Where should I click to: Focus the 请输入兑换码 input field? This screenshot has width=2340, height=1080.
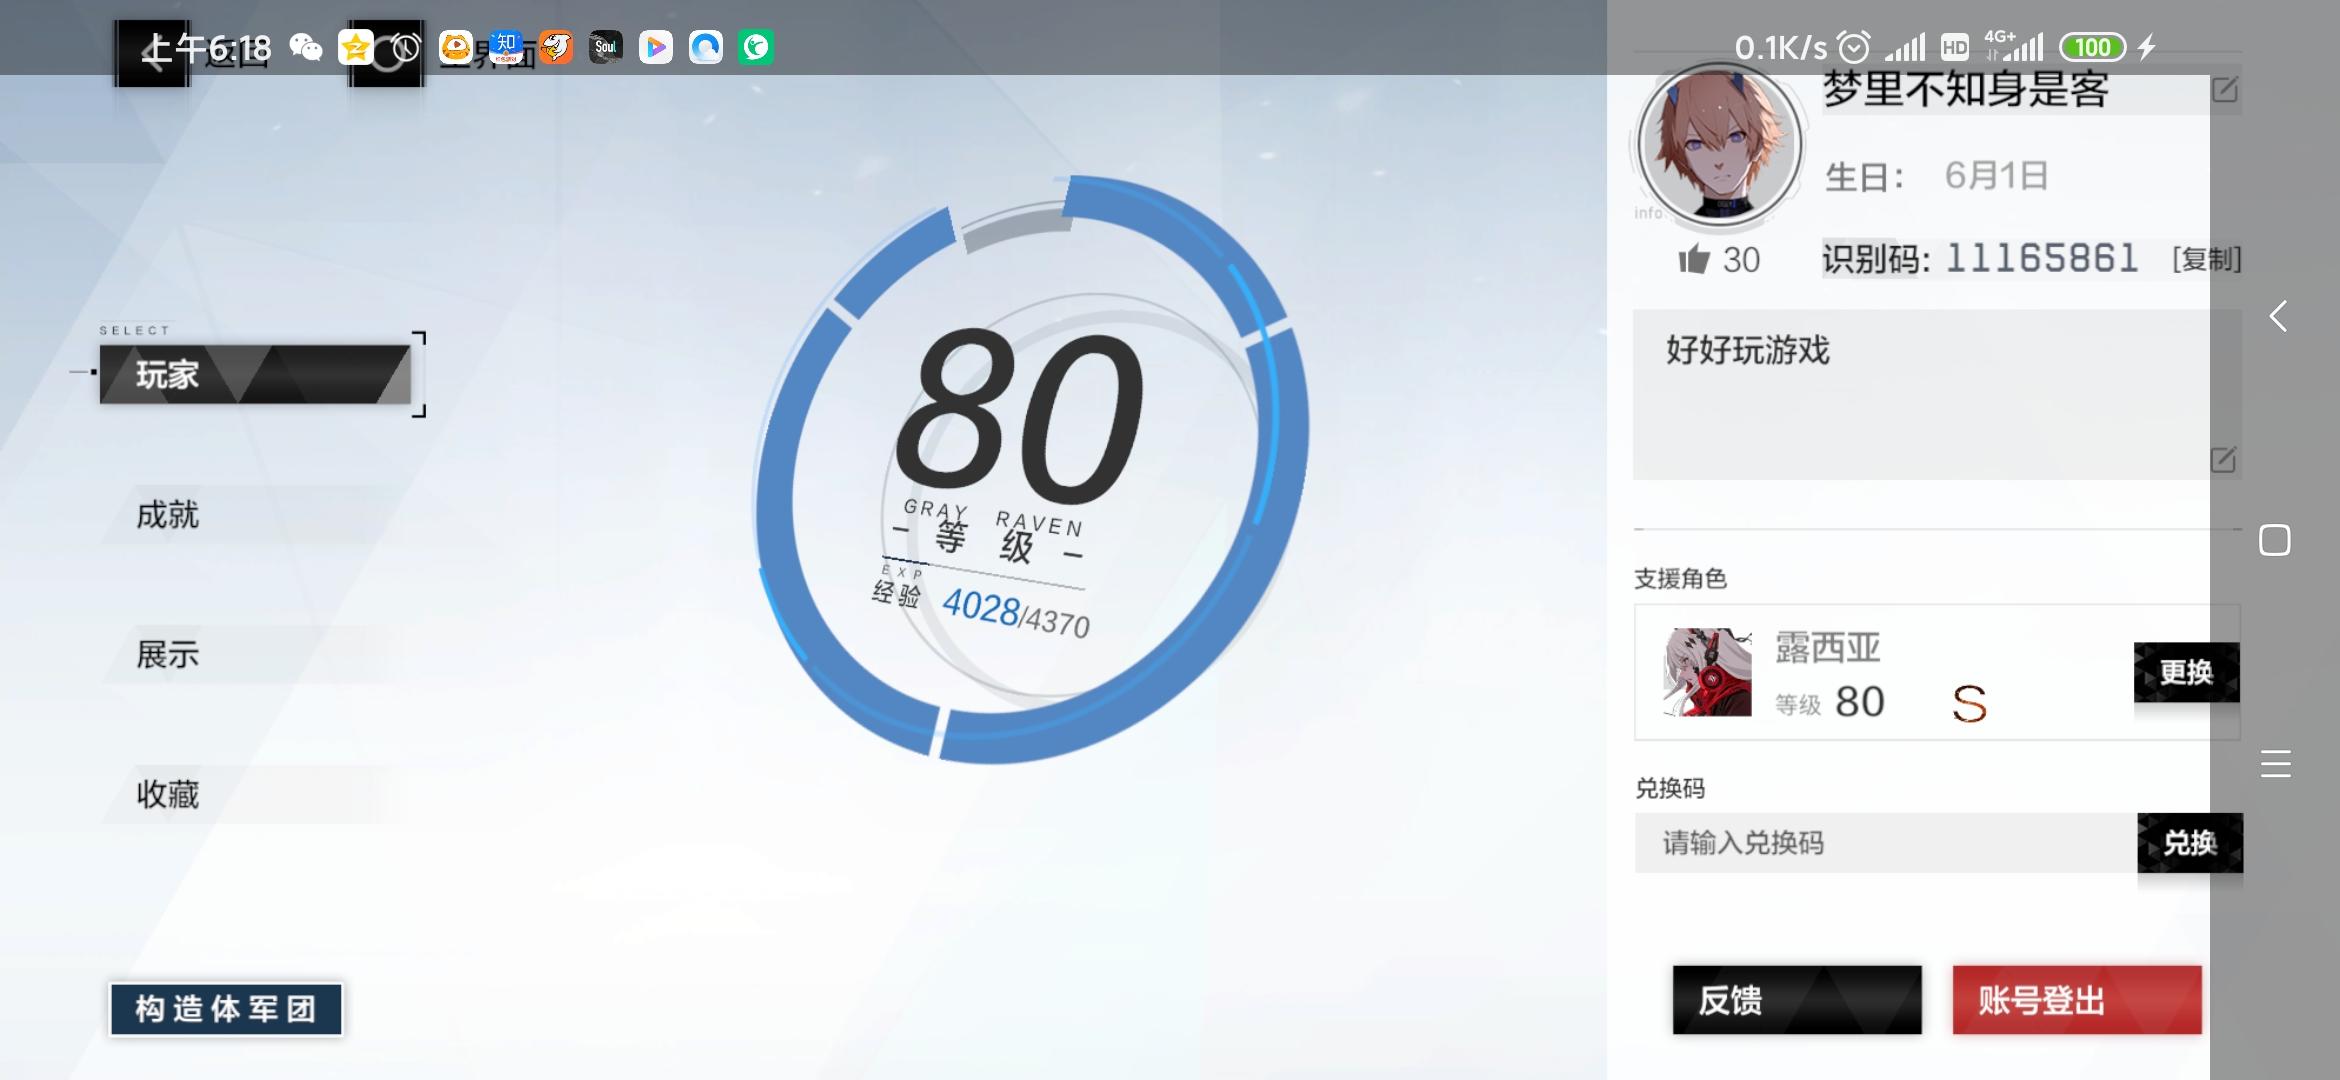pos(1885,843)
